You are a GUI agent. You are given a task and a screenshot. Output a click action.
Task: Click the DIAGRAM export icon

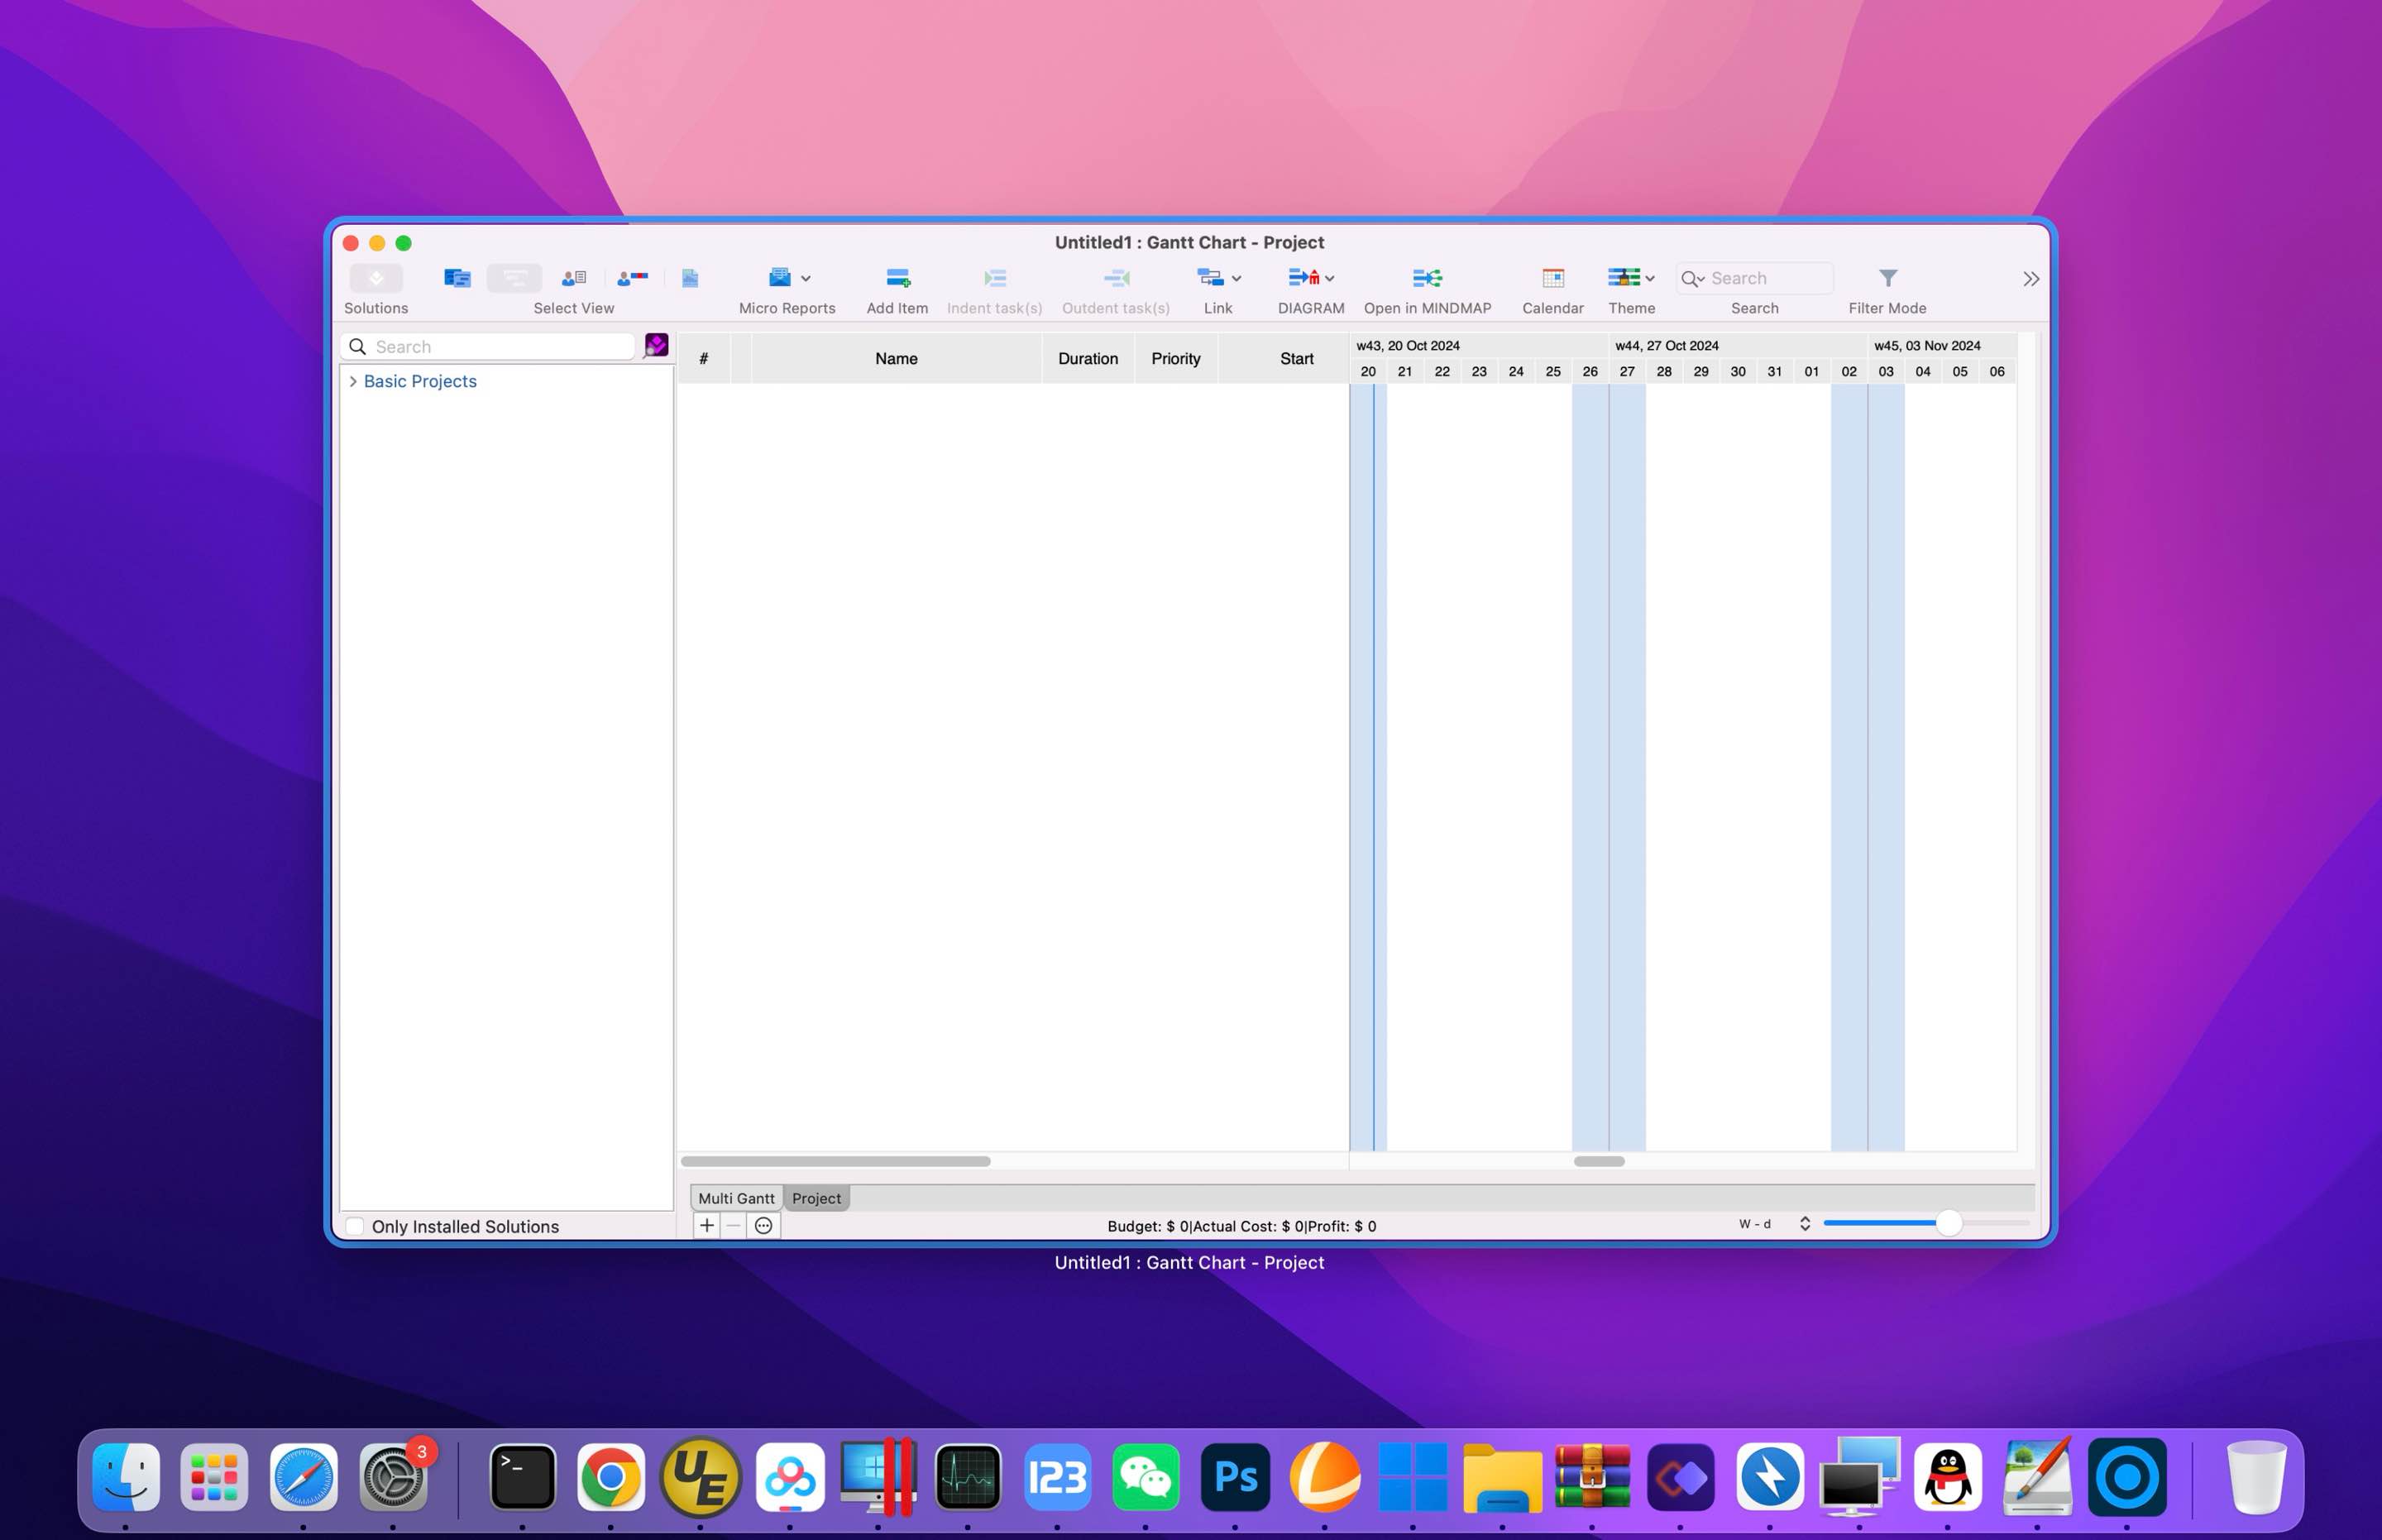(1304, 277)
